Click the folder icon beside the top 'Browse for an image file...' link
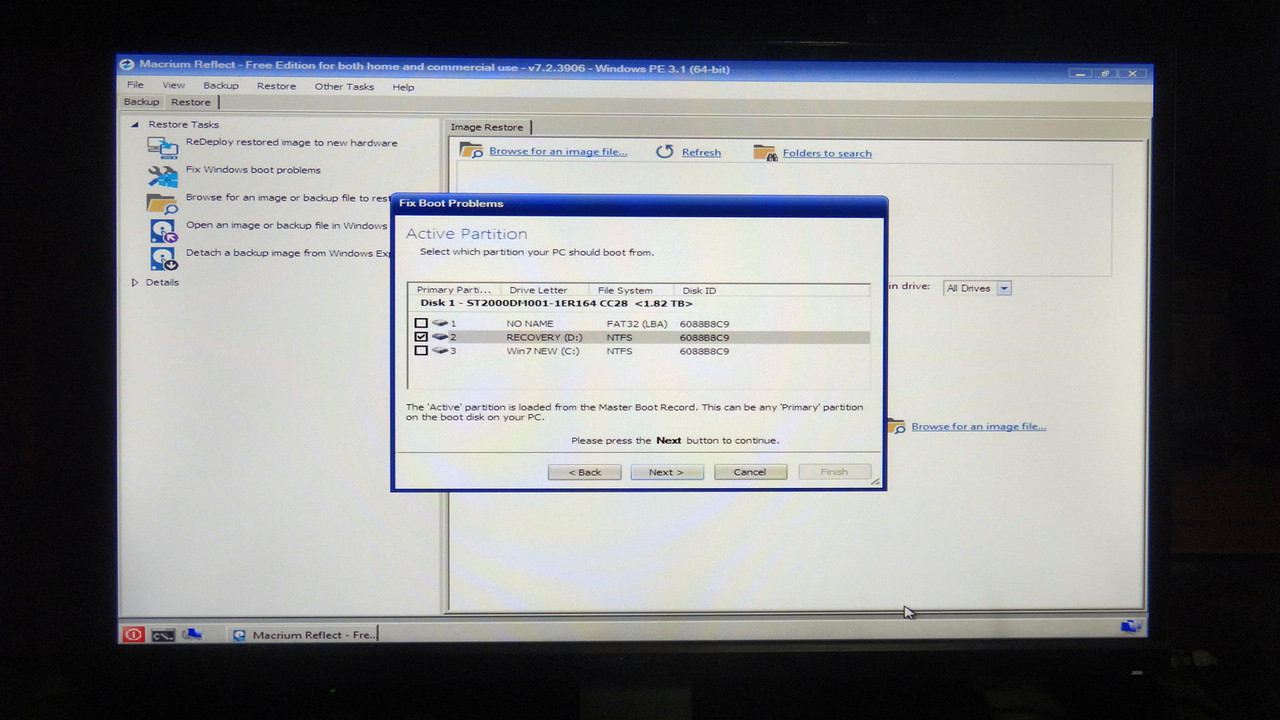 pyautogui.click(x=471, y=151)
